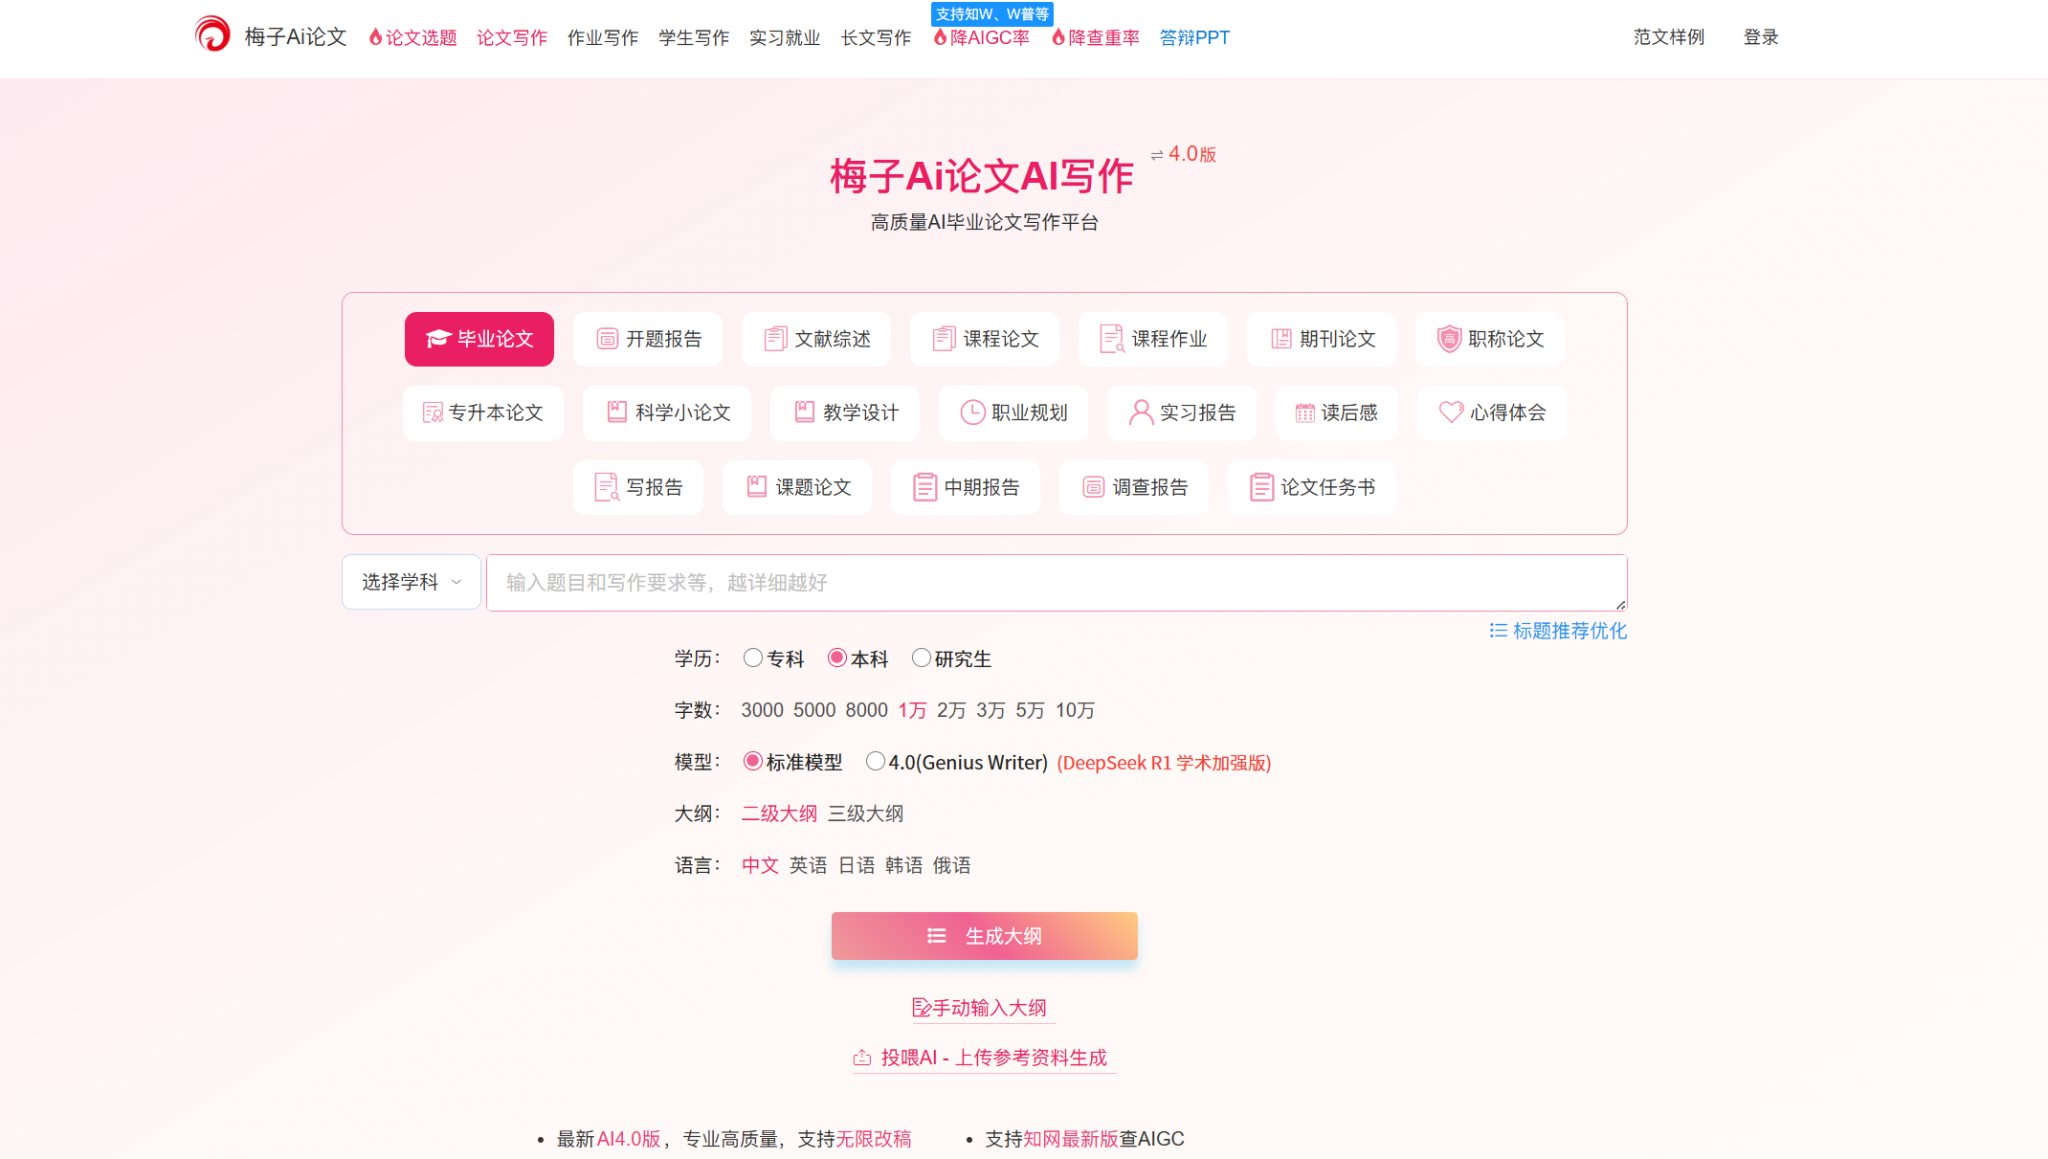Viewport: 2048px width, 1159px height.
Task: Click the list icon beside 标题推荐优化
Action: [x=1498, y=631]
